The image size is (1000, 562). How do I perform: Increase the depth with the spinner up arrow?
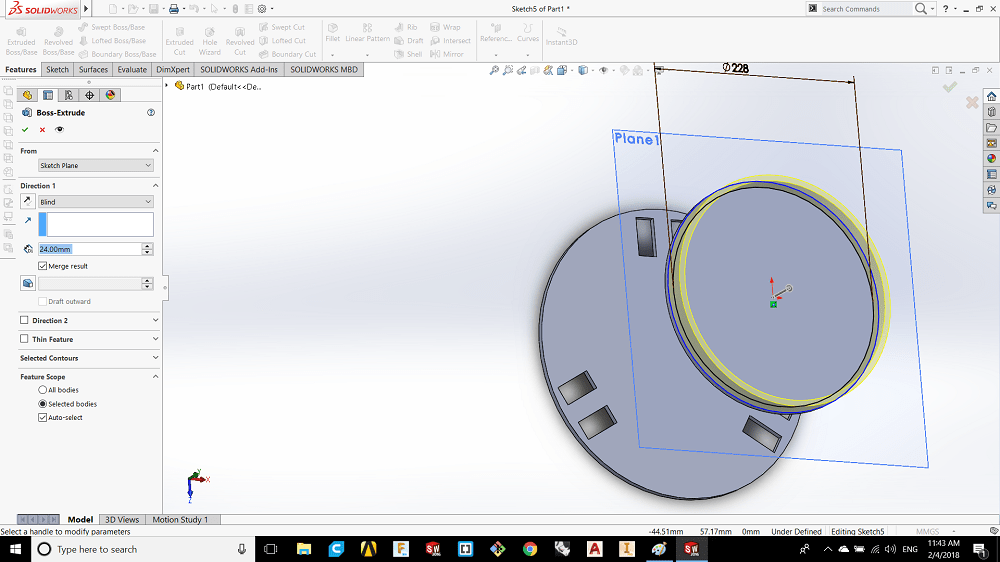point(147,246)
